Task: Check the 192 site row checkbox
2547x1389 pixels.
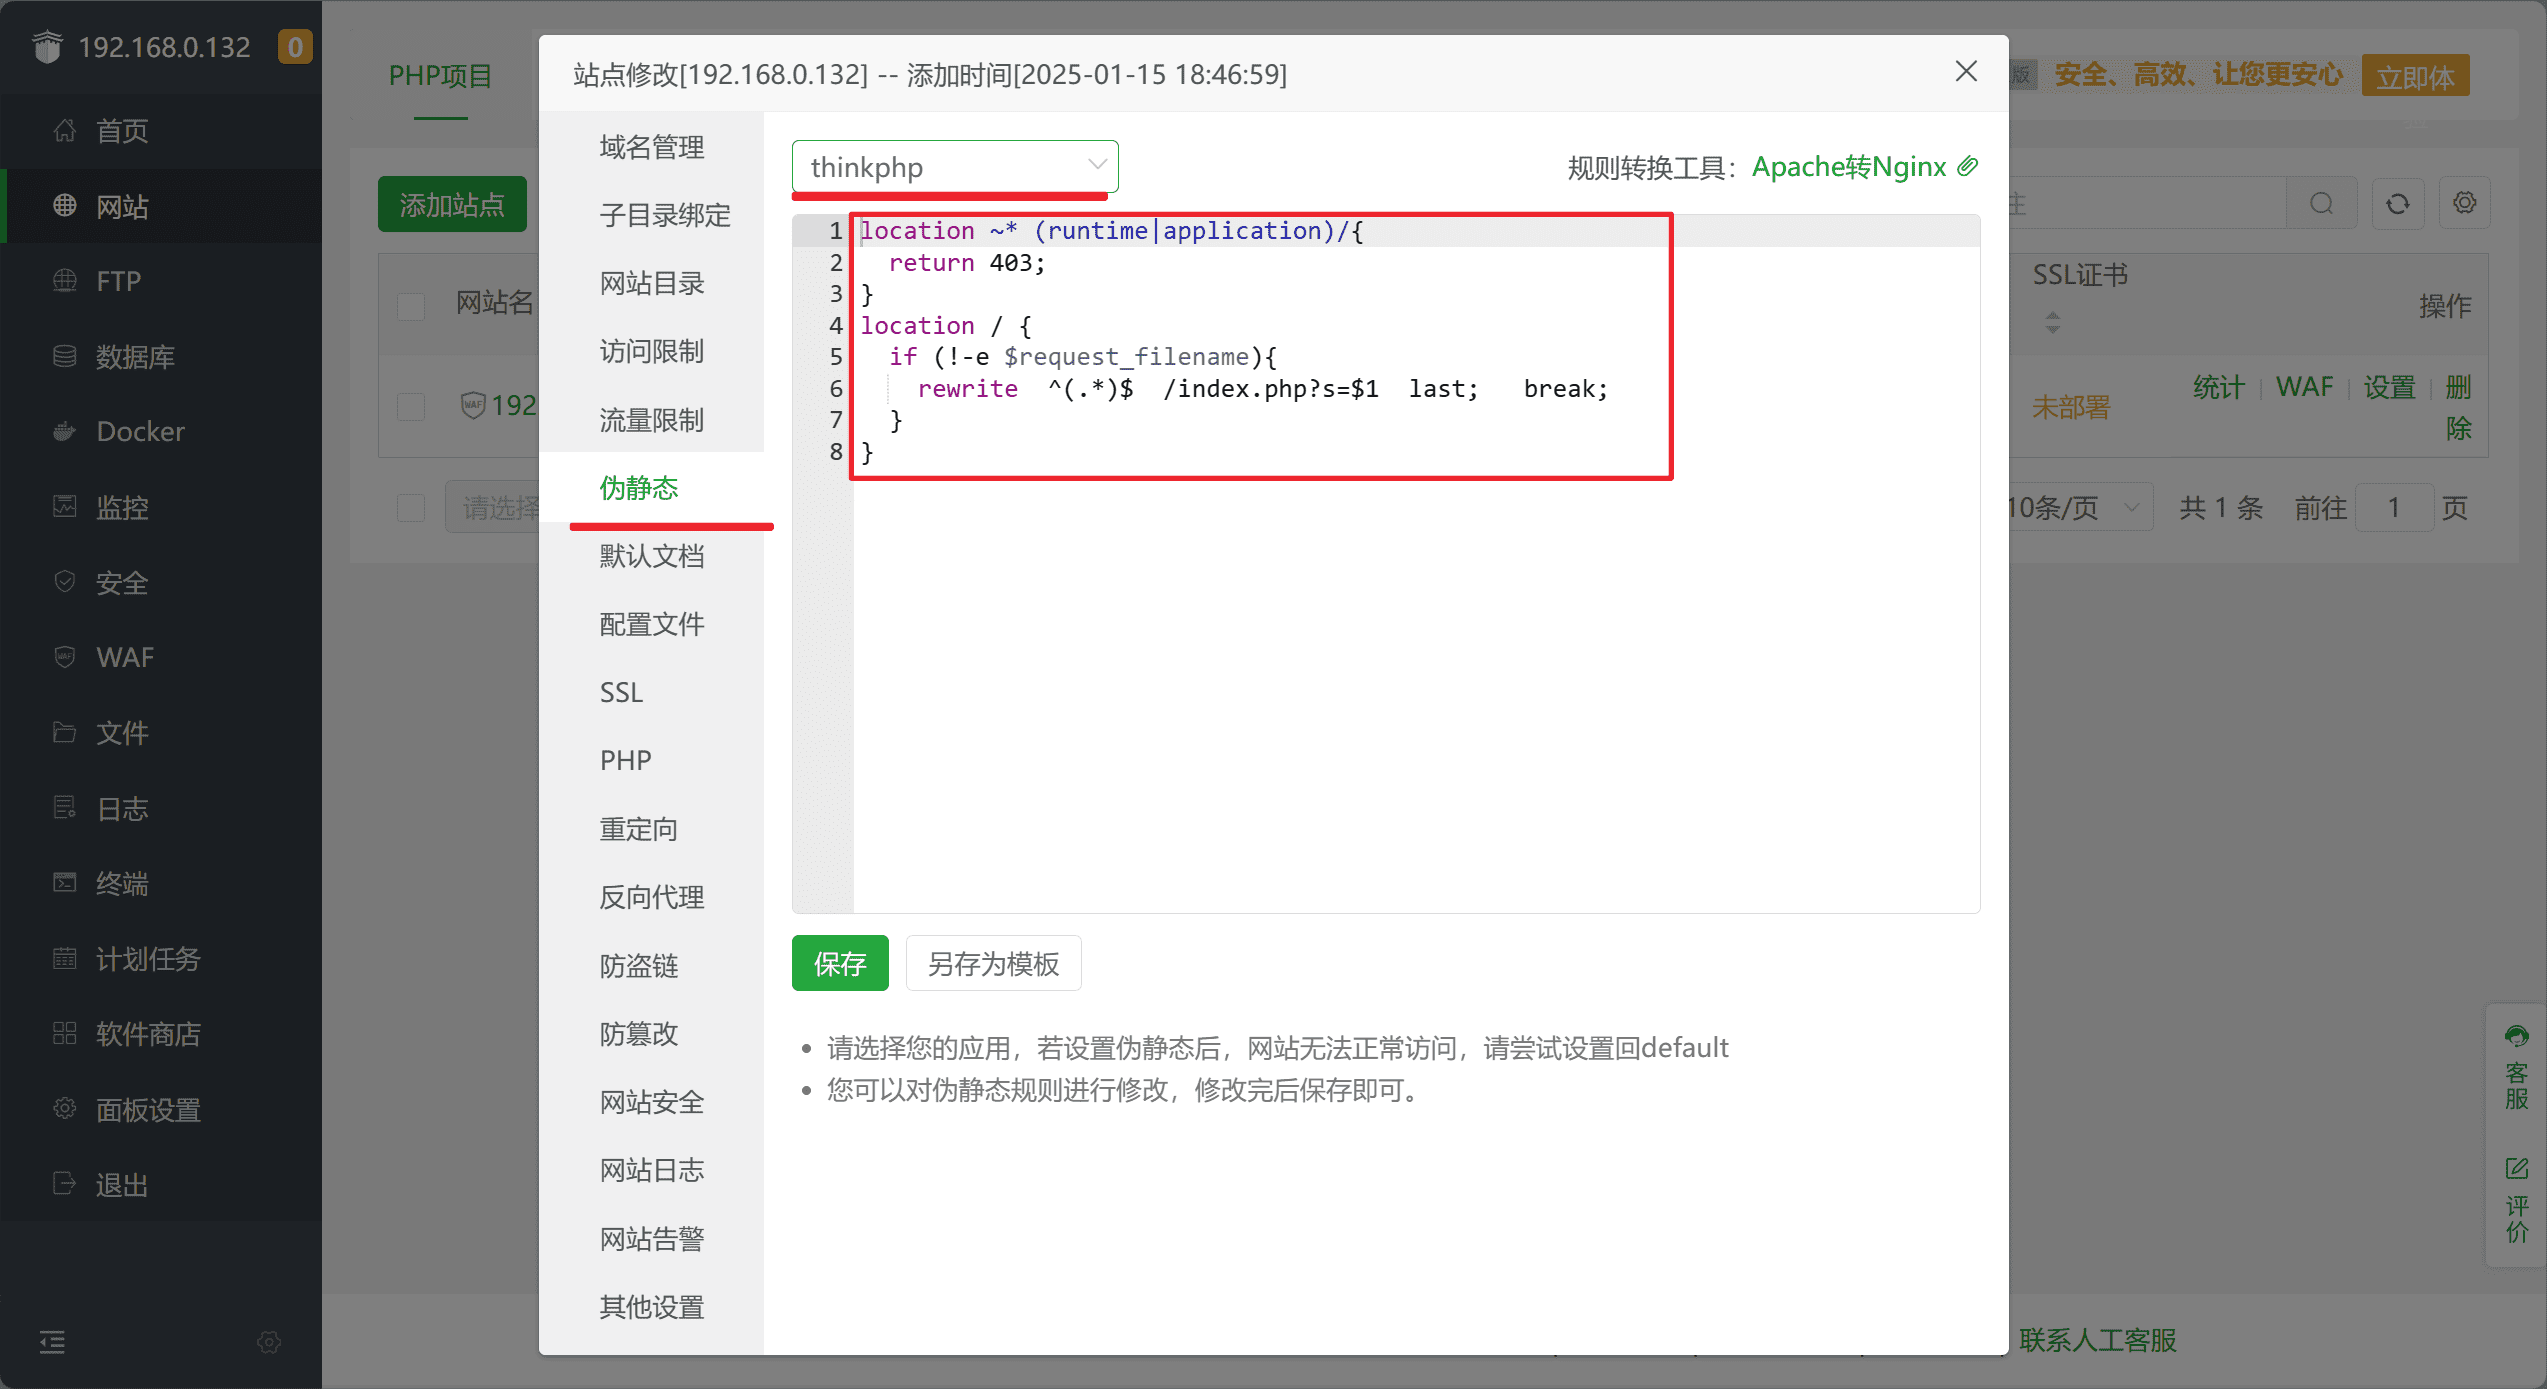Action: coord(411,406)
